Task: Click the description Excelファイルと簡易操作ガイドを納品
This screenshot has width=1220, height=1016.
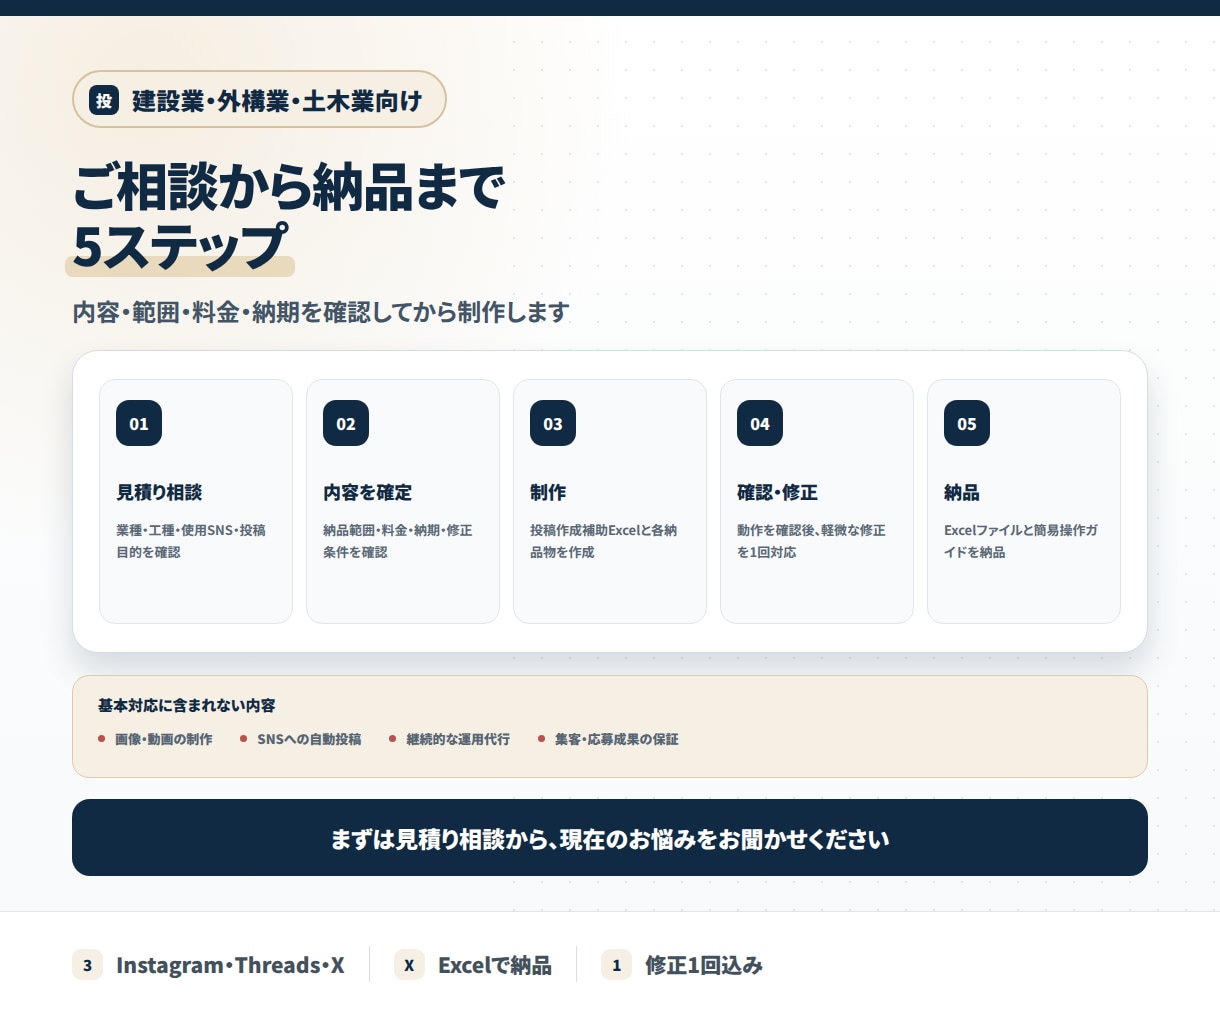Action: coord(1021,541)
